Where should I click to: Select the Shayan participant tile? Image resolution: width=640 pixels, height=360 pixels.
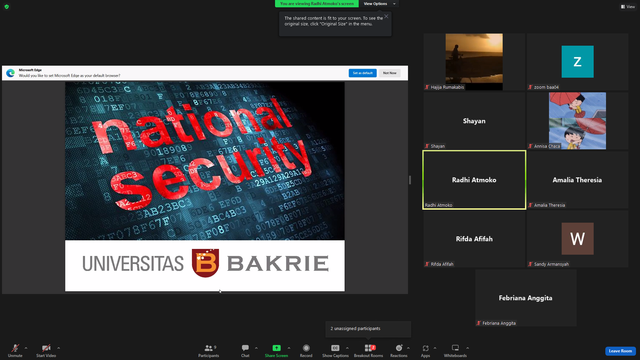point(474,120)
